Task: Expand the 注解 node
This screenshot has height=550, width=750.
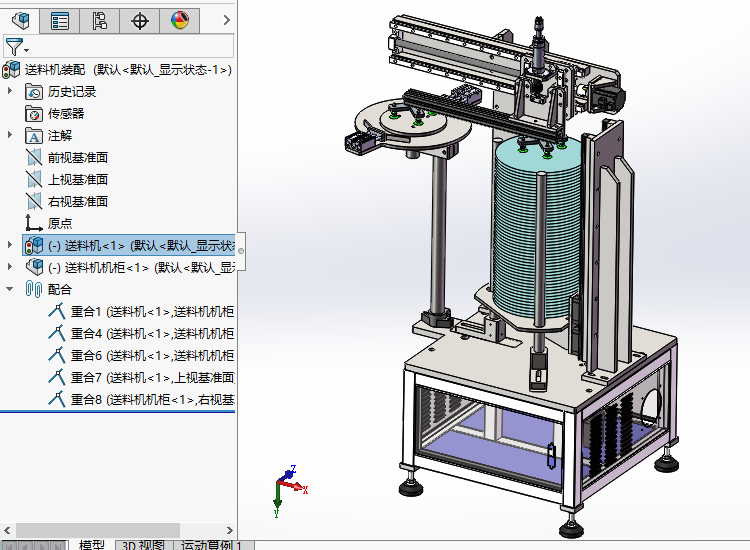Action: [x=10, y=135]
